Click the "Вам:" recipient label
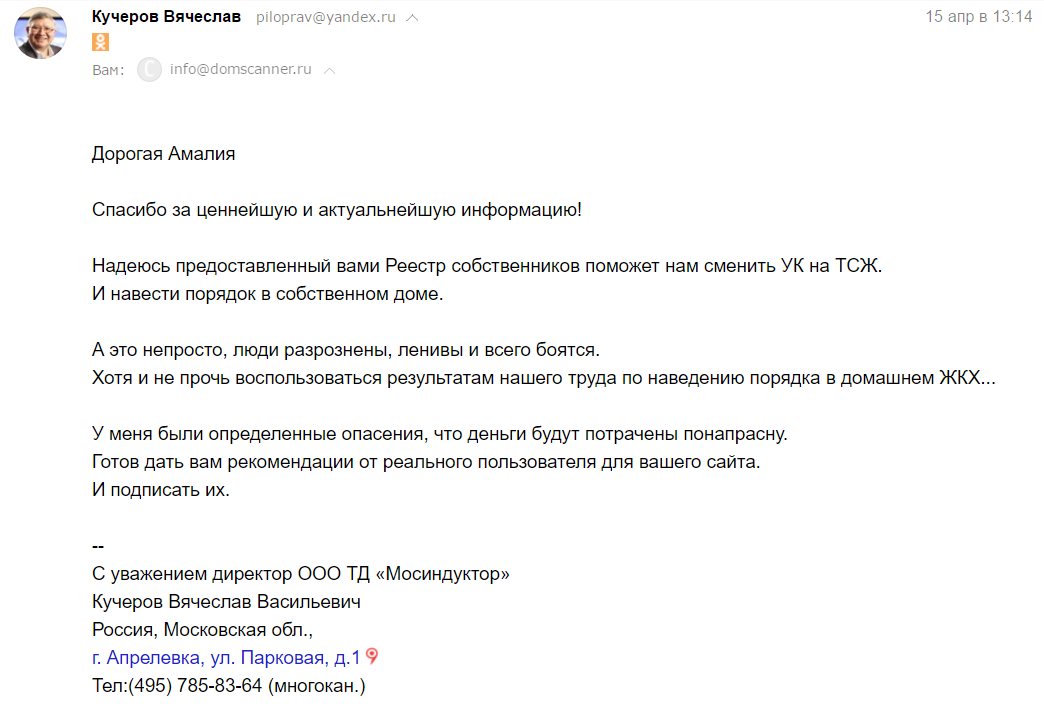Screen dimensions: 1044x704 108,70
